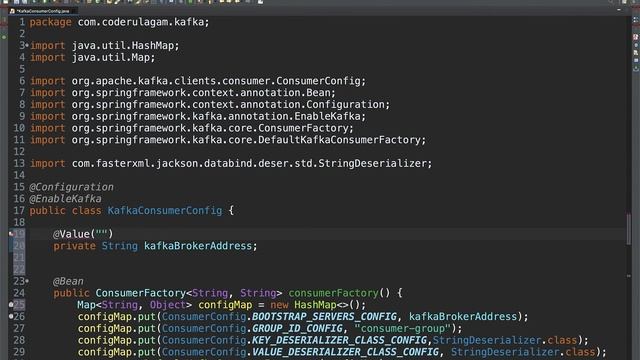This screenshot has width=640, height=360.
Task: Click the consumerFactory method name
Action: point(333,293)
